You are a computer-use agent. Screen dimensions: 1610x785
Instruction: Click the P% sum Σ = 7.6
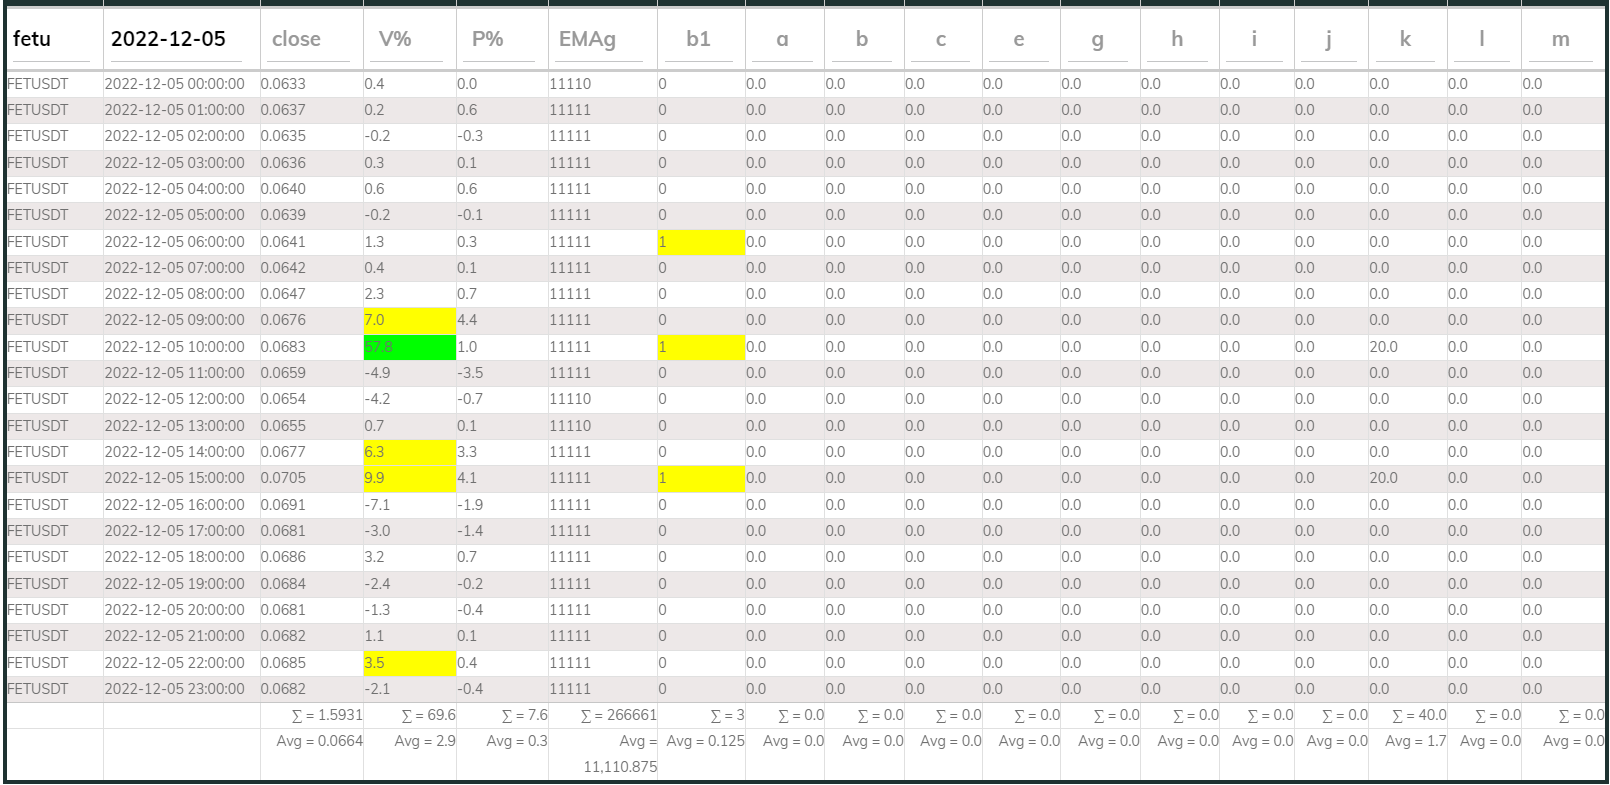pyautogui.click(x=524, y=715)
